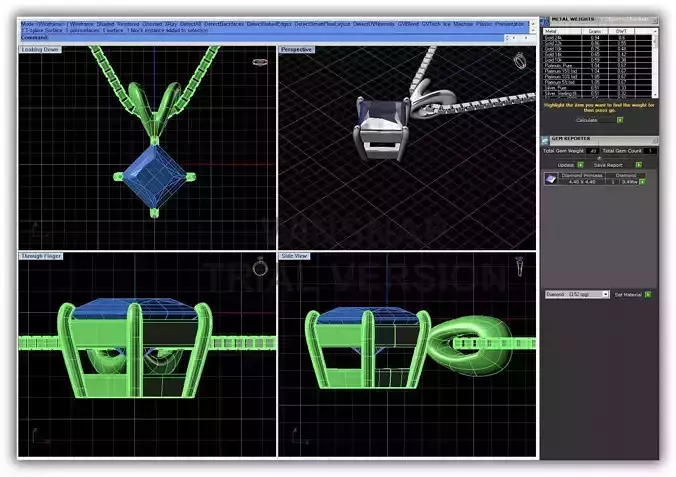The width and height of the screenshot is (676, 477).
Task: Click the bail loop in the Side View viewport
Action: [x=470, y=345]
